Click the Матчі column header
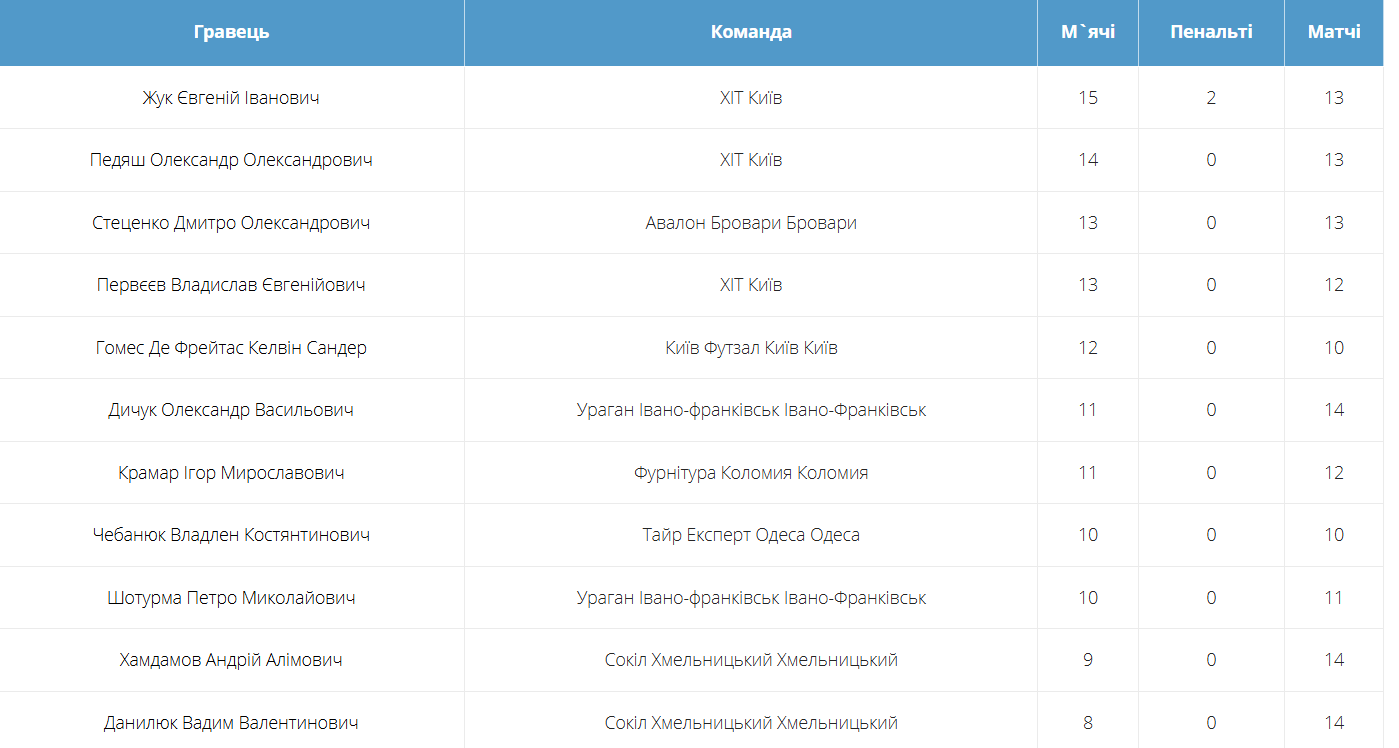Image resolution: width=1399 pixels, height=748 pixels. pos(1334,32)
